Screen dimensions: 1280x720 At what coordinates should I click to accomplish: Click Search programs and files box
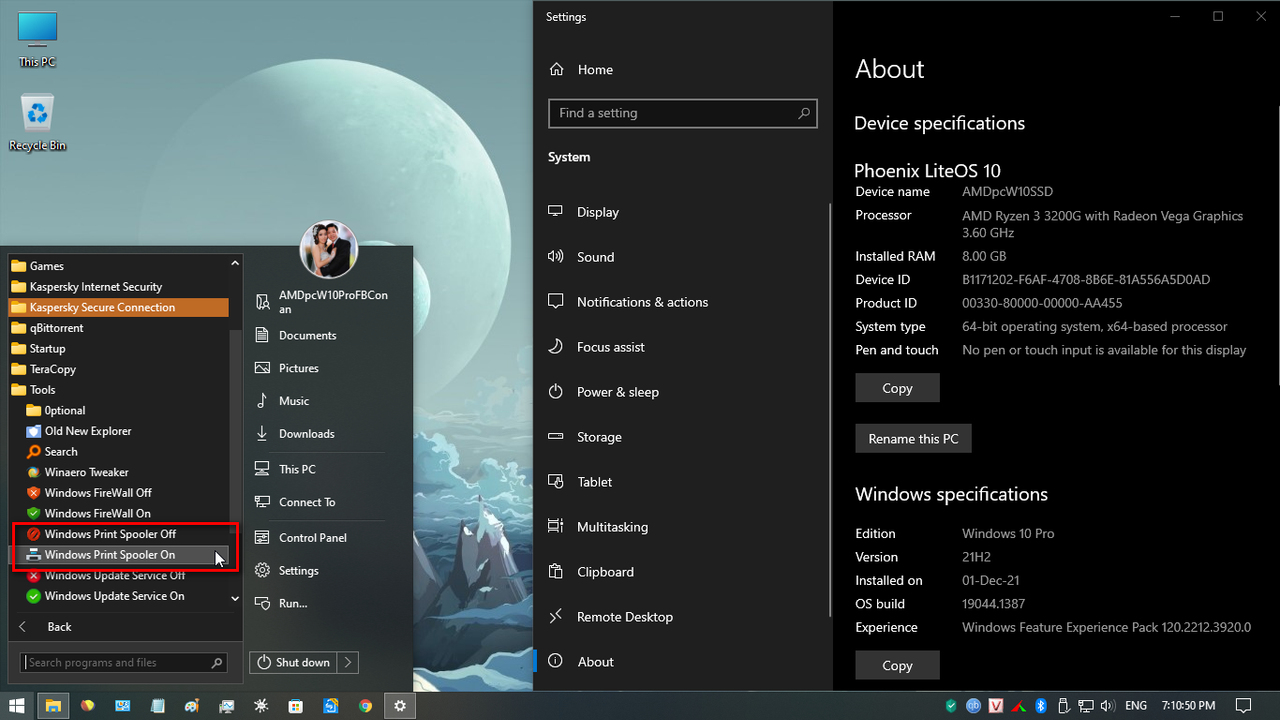pyautogui.click(x=124, y=662)
